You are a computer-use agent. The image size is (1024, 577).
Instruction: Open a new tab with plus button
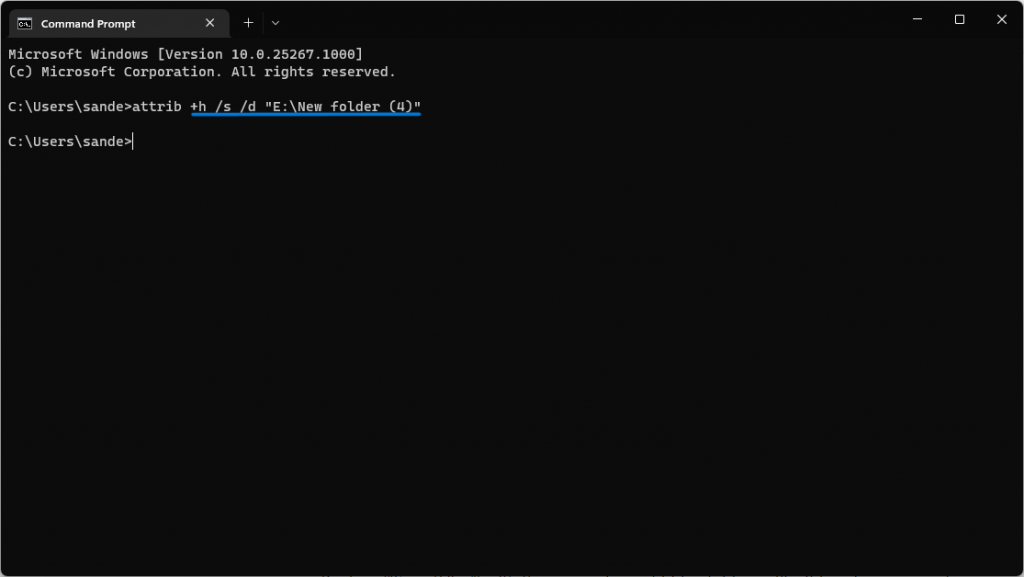248,23
